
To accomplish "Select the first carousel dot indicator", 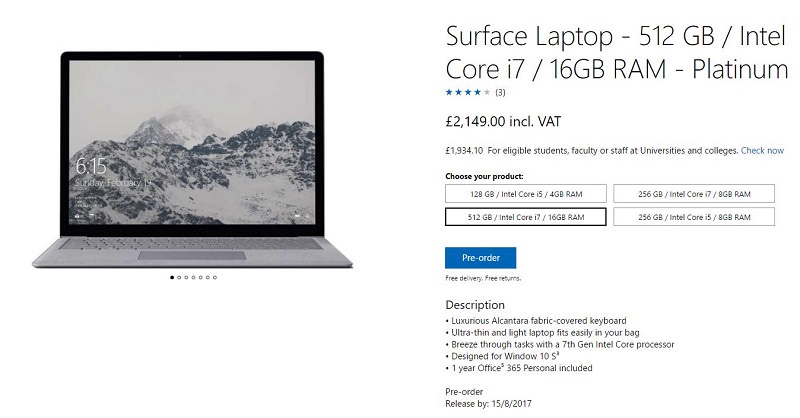I will coord(172,277).
